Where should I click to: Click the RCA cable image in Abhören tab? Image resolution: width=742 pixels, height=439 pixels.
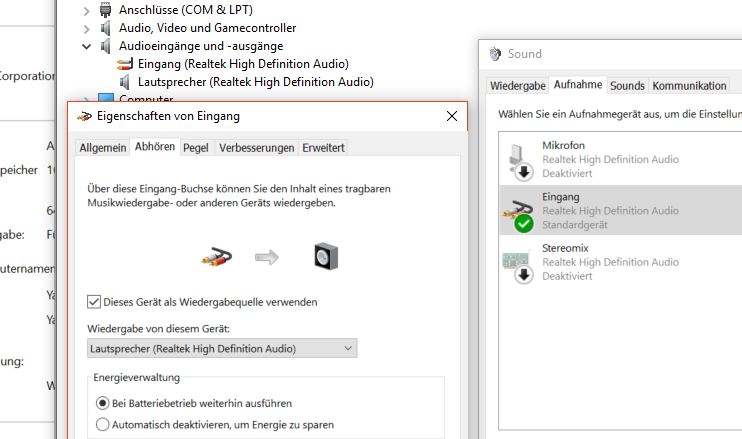pyautogui.click(x=217, y=257)
